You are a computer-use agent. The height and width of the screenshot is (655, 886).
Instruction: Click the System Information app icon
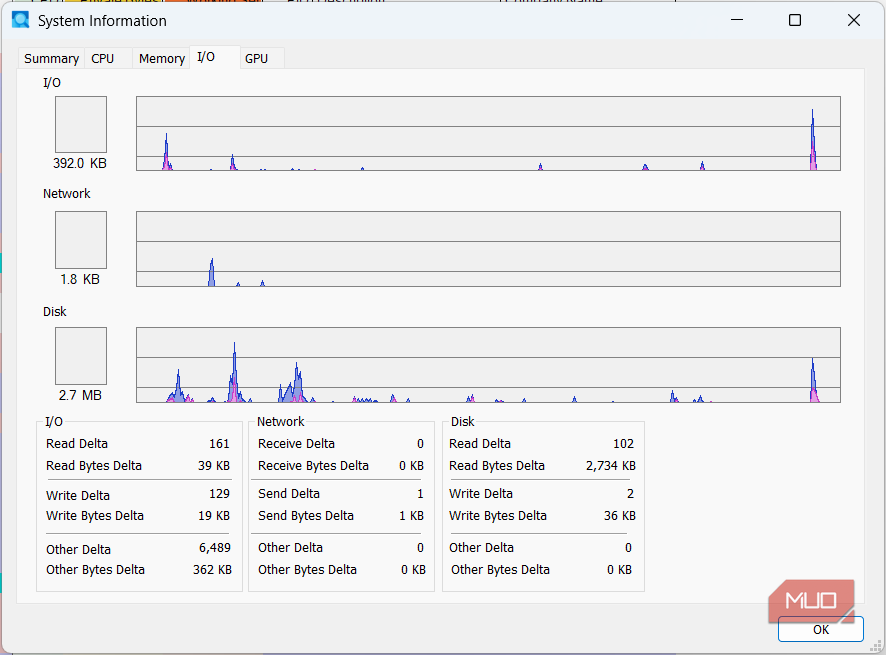click(21, 20)
